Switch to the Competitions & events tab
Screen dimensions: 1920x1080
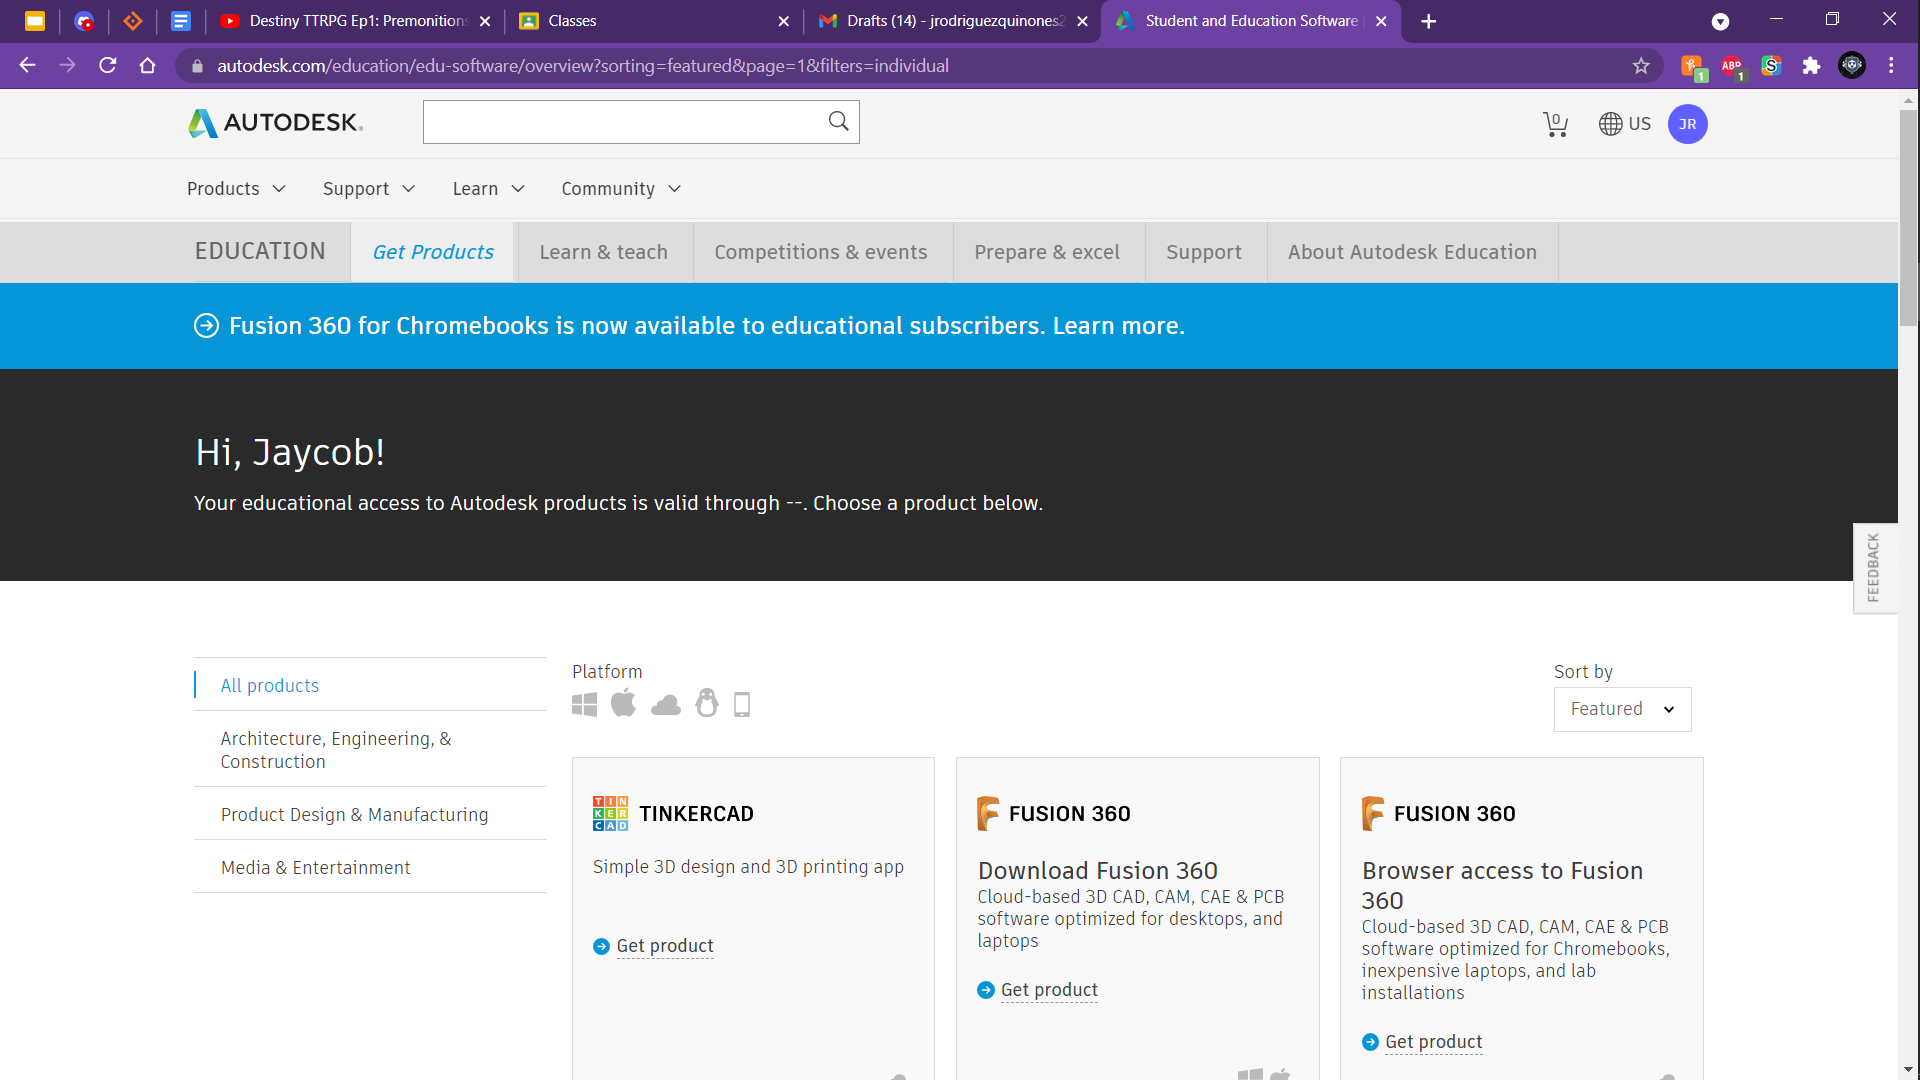(820, 252)
